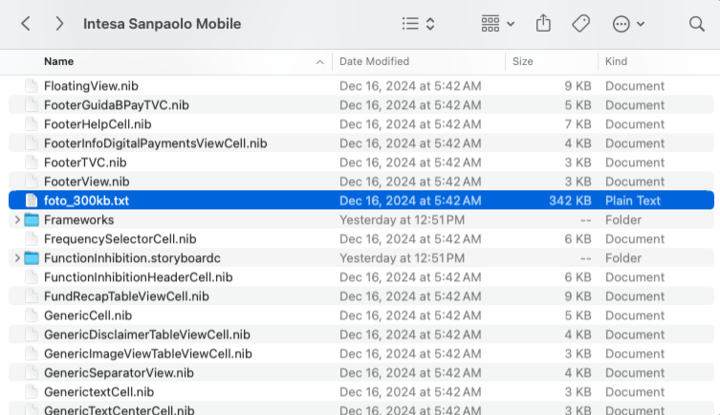Select FunctionInhibition.storyboardc folder name
Image resolution: width=720 pixels, height=415 pixels.
(x=132, y=258)
